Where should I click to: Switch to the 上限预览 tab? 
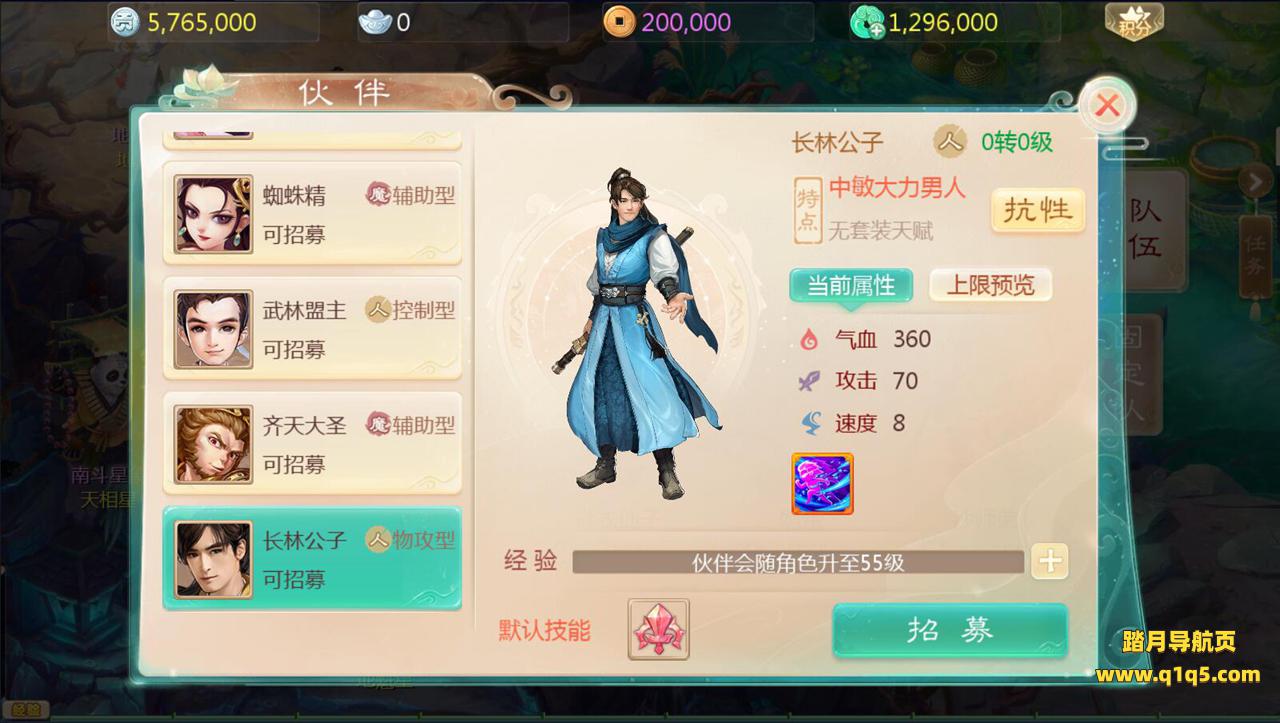(991, 285)
